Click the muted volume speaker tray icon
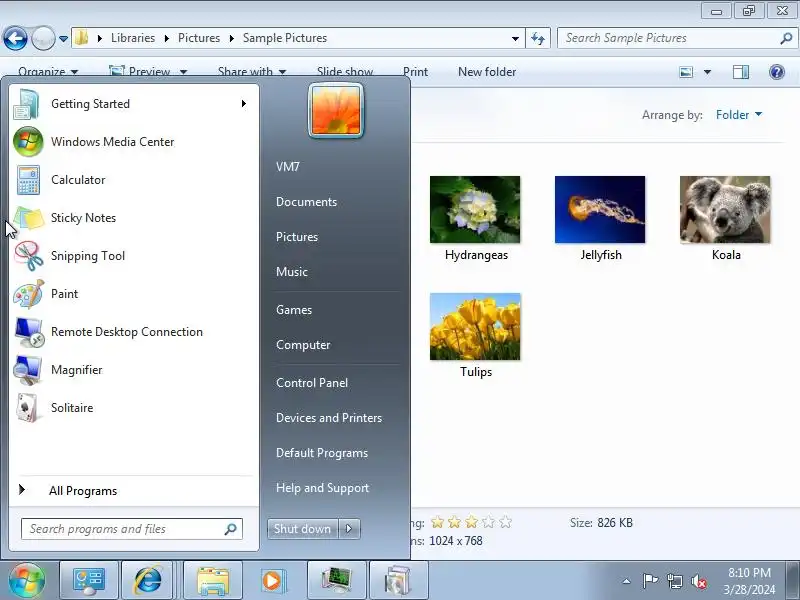Viewport: 800px width, 600px height. [699, 582]
